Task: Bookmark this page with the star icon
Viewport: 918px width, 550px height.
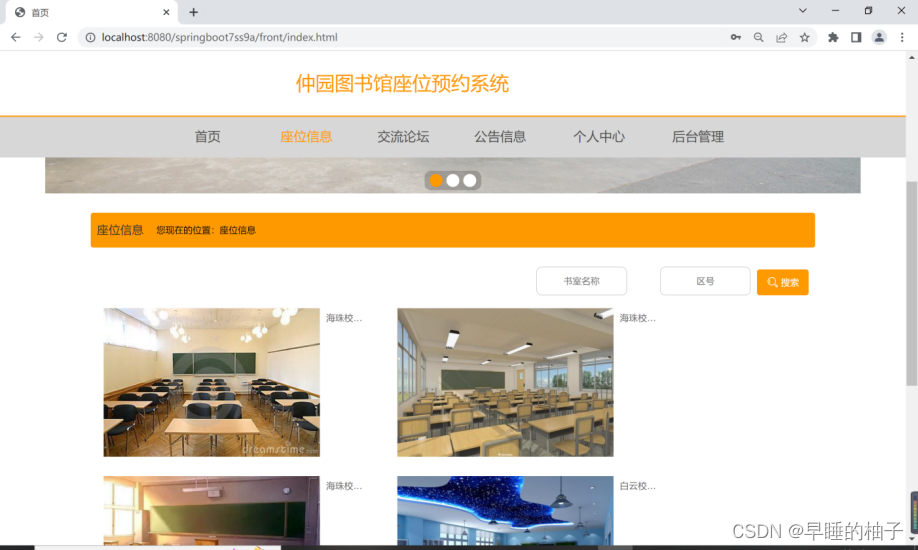Action: pyautogui.click(x=804, y=37)
